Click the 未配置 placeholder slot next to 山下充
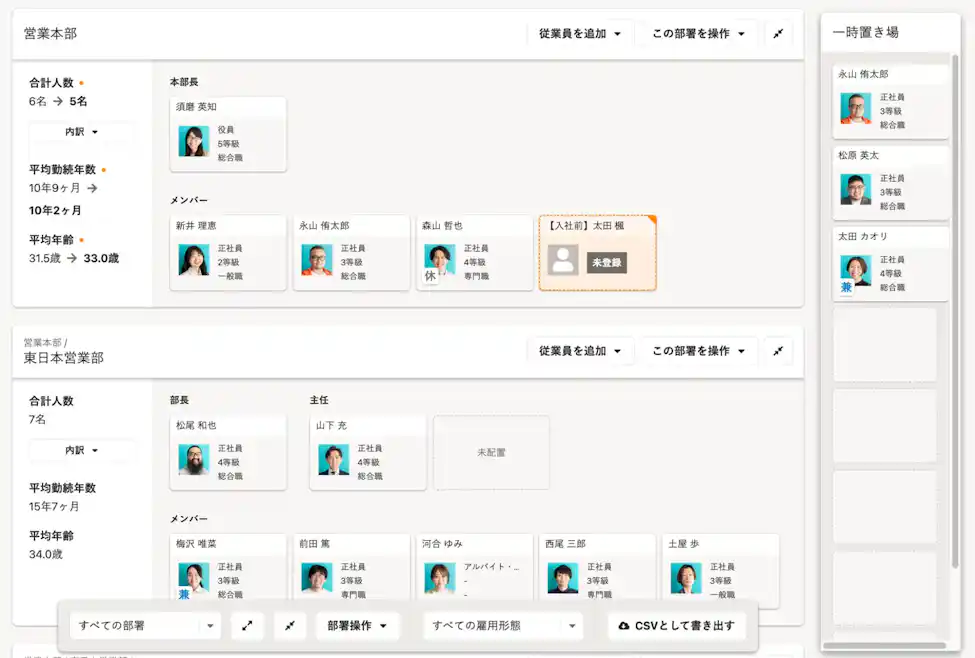 click(491, 452)
